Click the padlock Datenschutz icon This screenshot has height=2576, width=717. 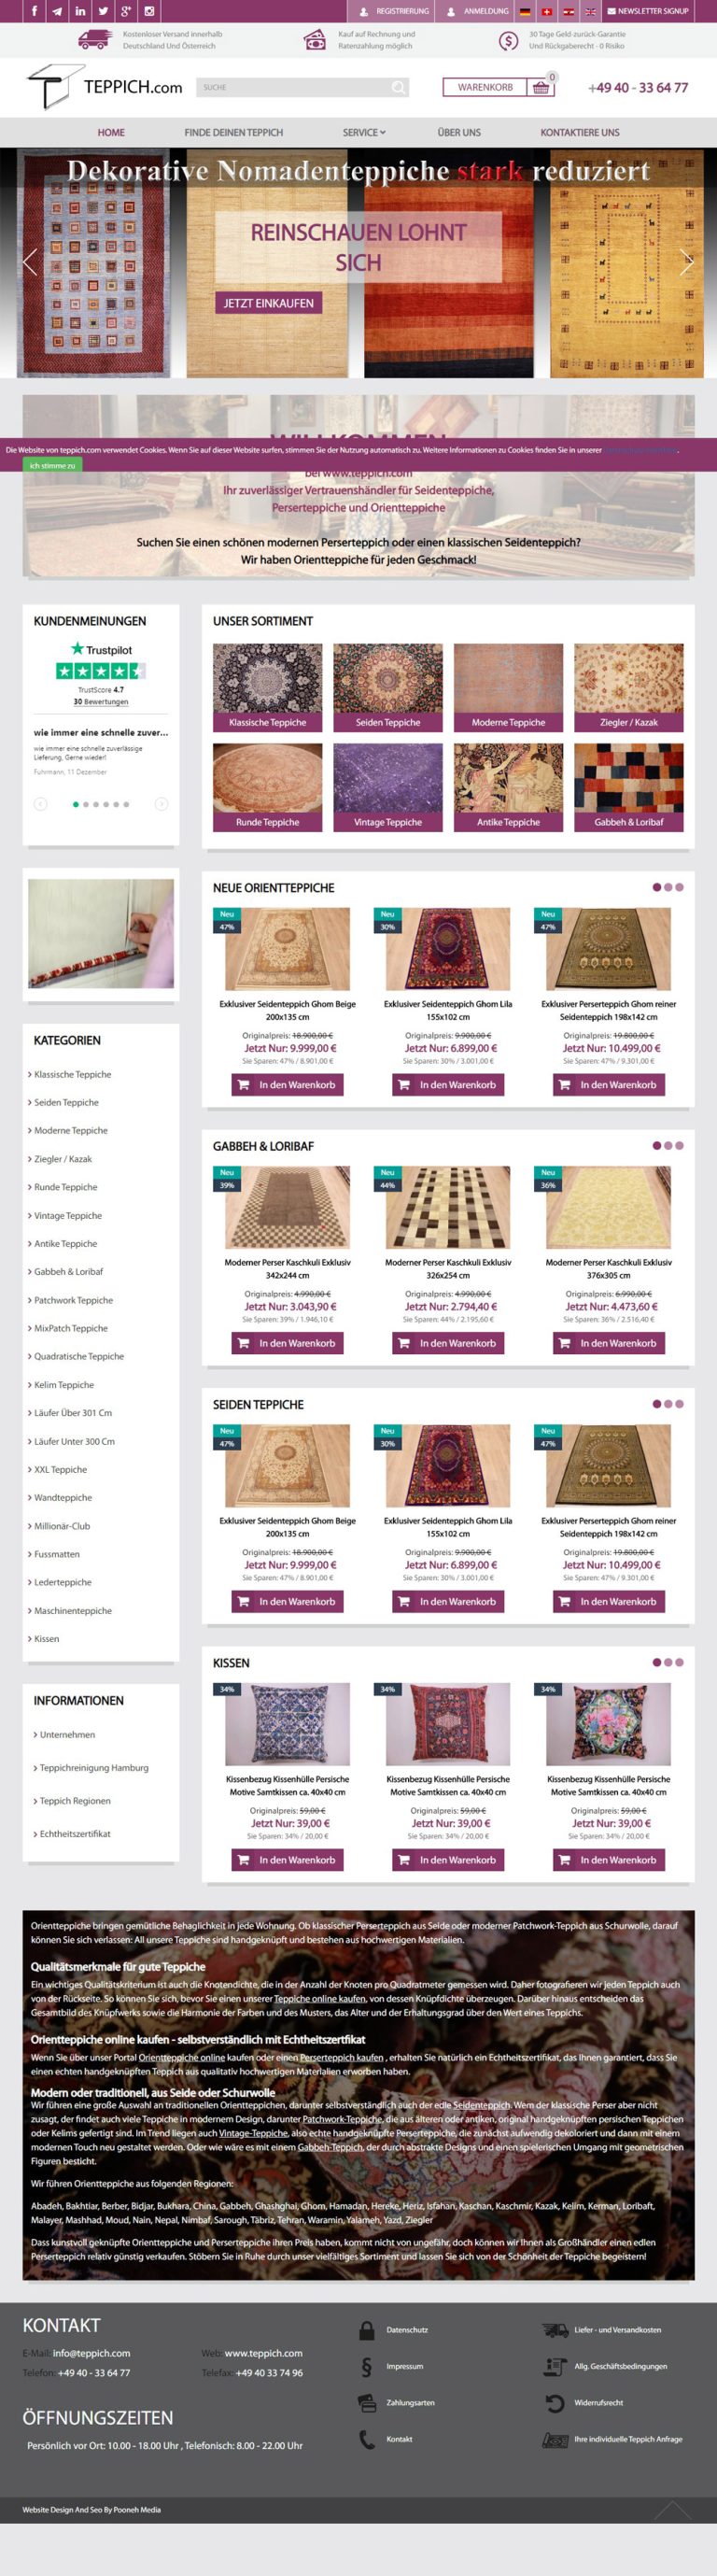pos(367,2330)
